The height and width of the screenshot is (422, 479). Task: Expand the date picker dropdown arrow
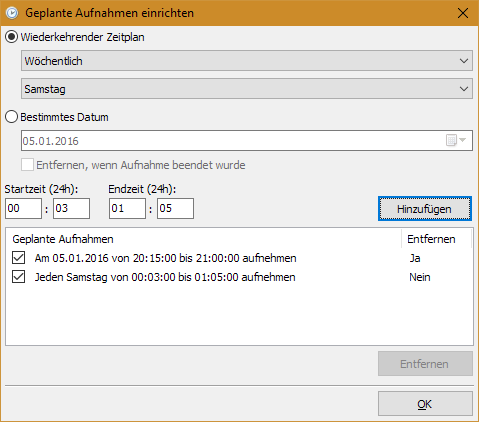tap(463, 140)
